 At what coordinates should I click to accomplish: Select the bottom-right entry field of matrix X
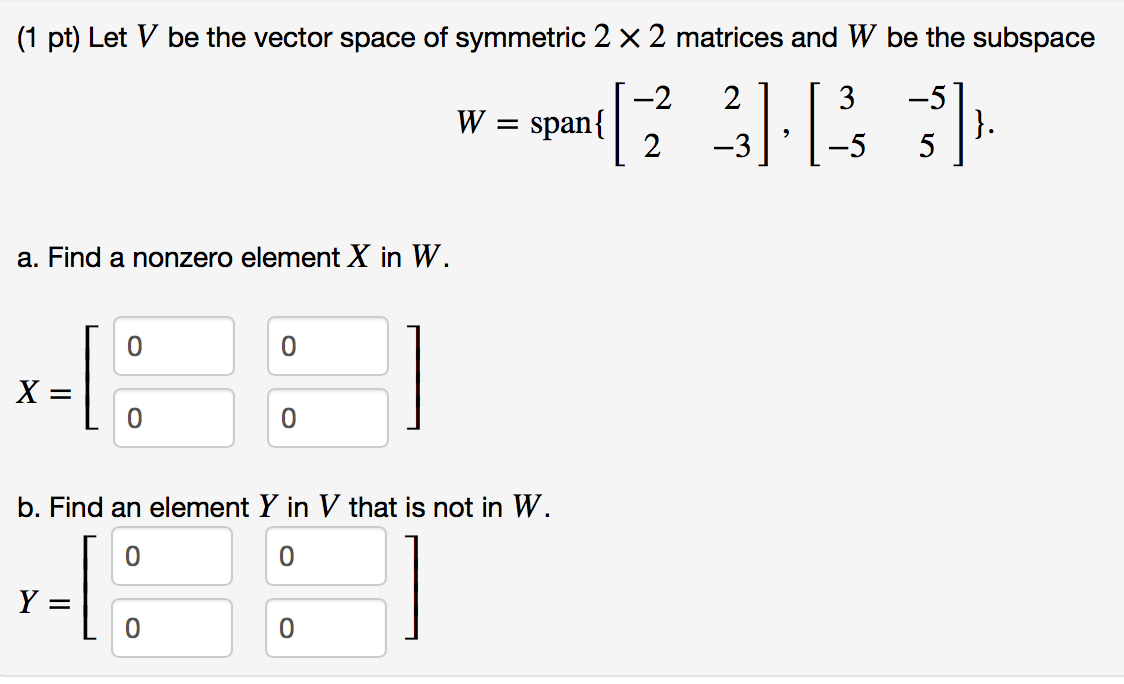(x=327, y=417)
